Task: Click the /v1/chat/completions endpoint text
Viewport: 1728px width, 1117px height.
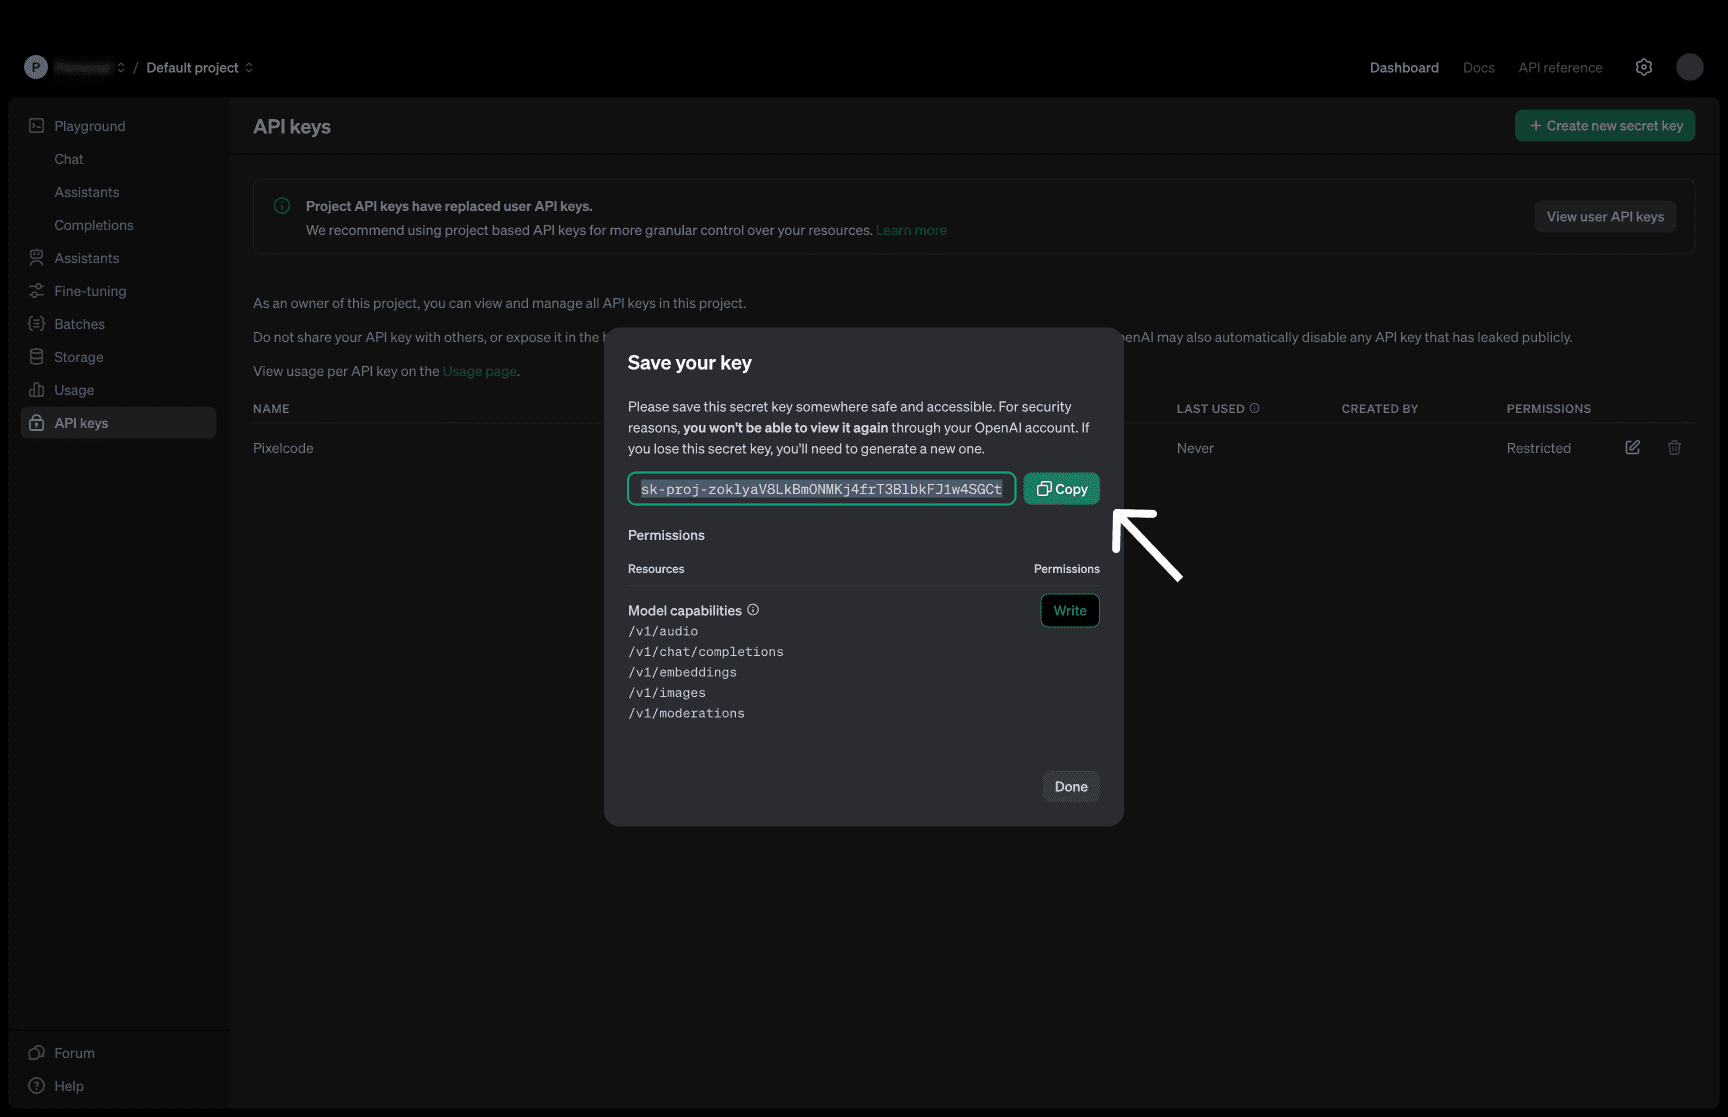Action: click(x=706, y=652)
